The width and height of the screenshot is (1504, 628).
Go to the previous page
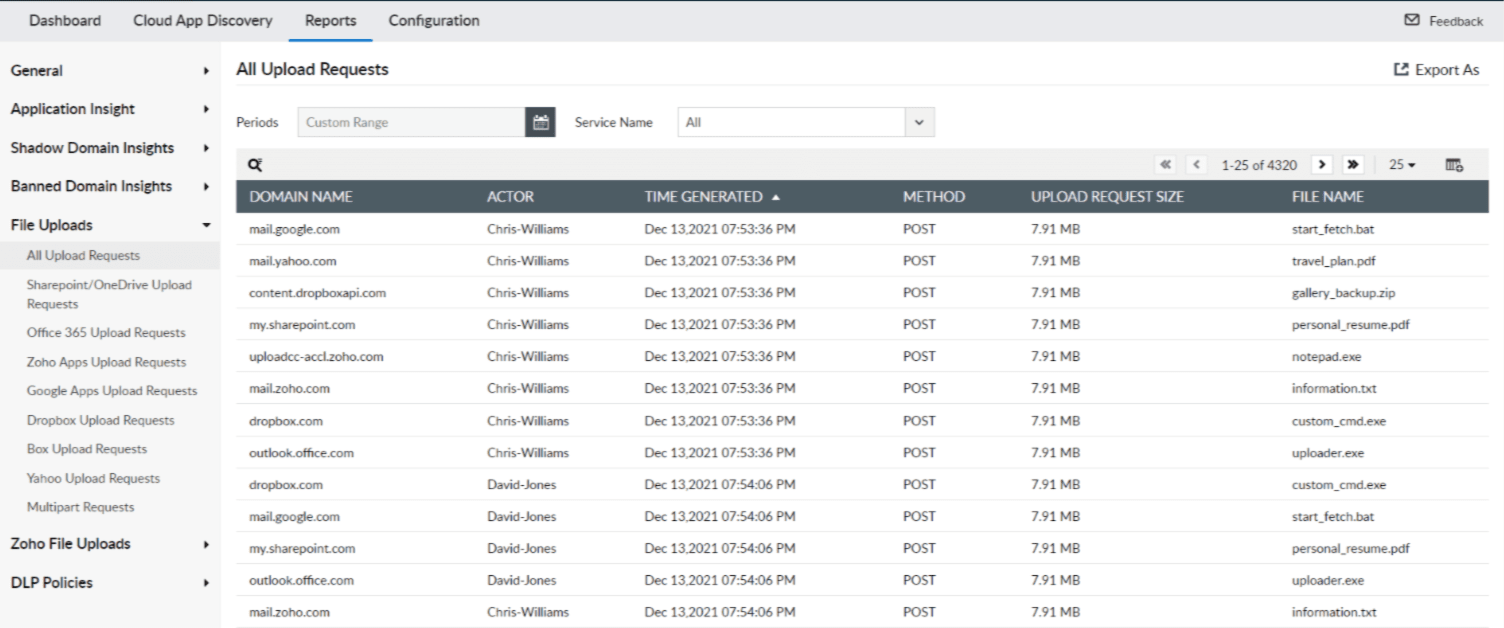coord(1196,164)
